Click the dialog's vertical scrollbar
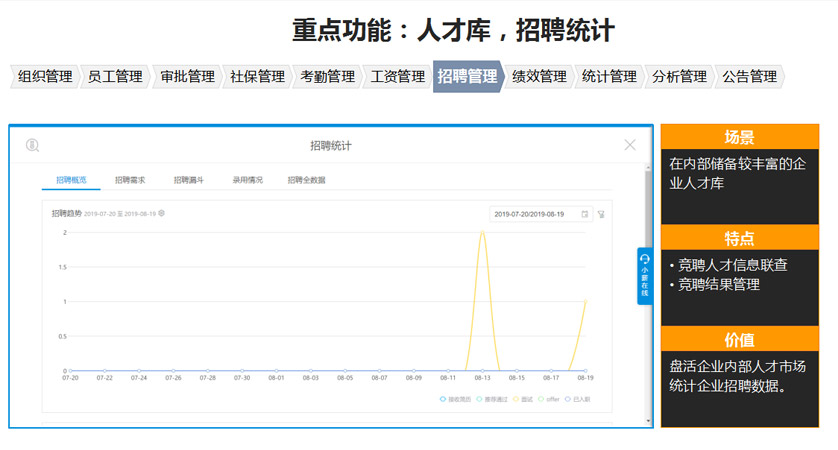 [x=647, y=198]
